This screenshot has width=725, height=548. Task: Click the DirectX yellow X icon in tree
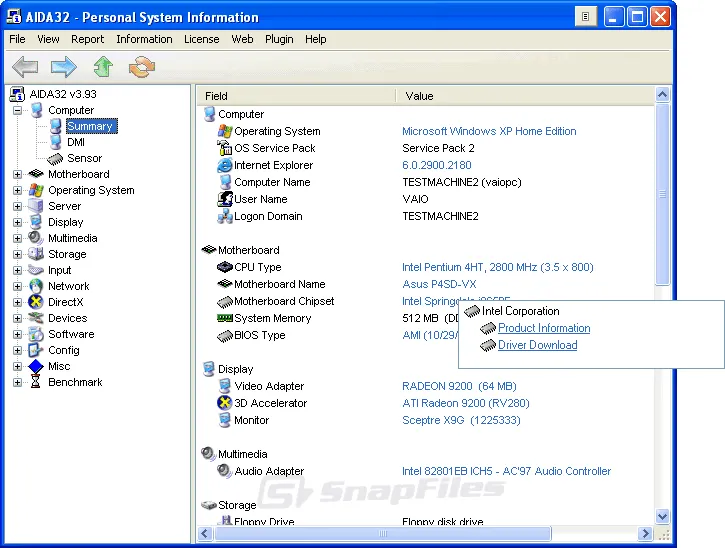[x=36, y=302]
